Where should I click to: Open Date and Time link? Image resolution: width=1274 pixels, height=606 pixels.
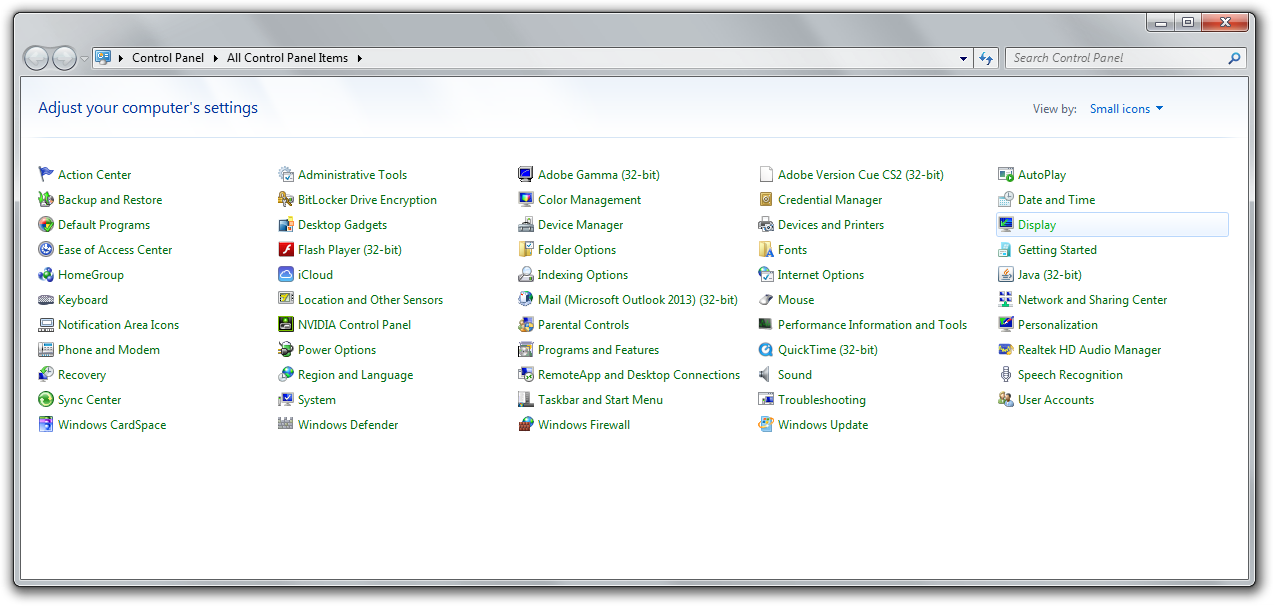(1056, 199)
